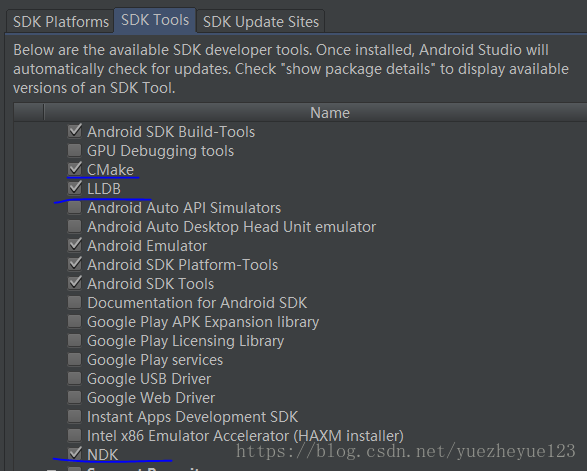
Task: Switch to the SDK Platforms tab
Action: click(61, 22)
